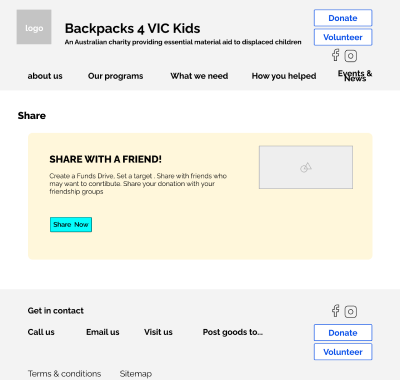Open the about us menu item
The width and height of the screenshot is (400, 380).
point(45,76)
